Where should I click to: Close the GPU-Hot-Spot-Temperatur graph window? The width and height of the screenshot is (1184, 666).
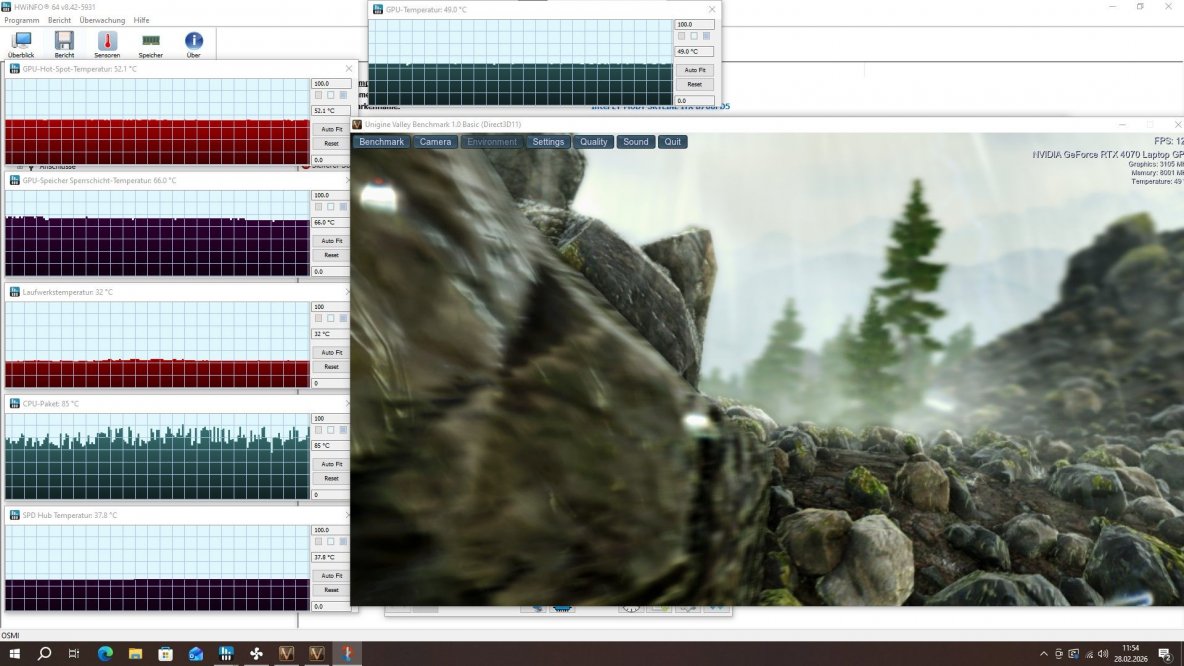(348, 69)
